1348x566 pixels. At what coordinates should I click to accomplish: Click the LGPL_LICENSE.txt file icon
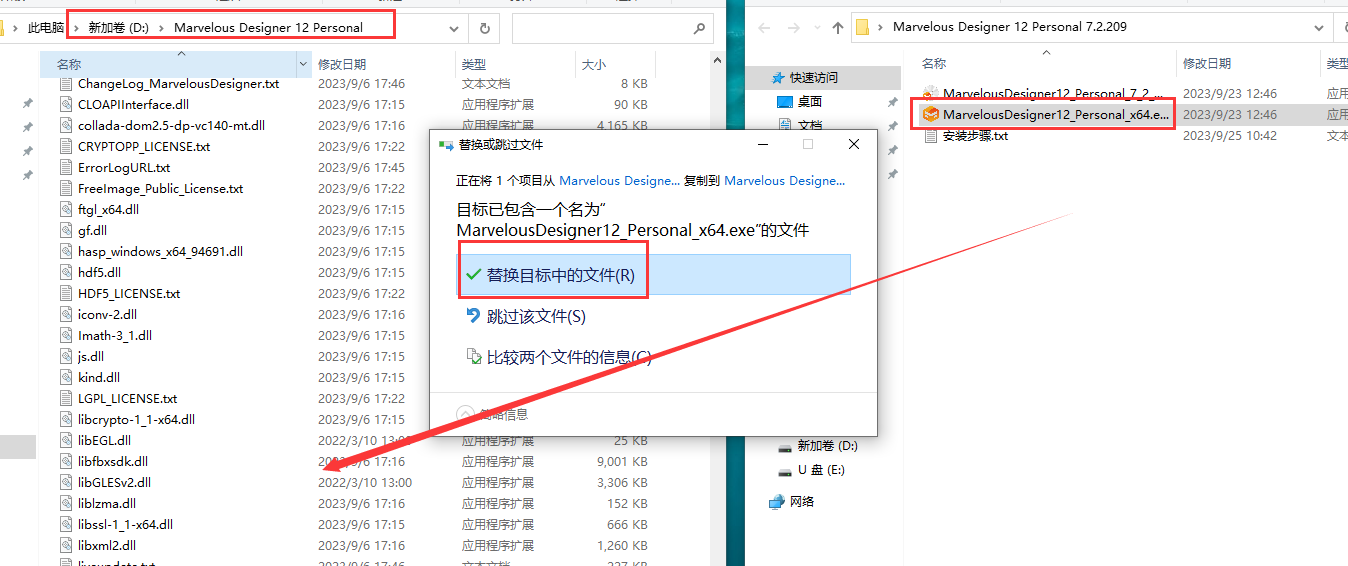pos(67,399)
